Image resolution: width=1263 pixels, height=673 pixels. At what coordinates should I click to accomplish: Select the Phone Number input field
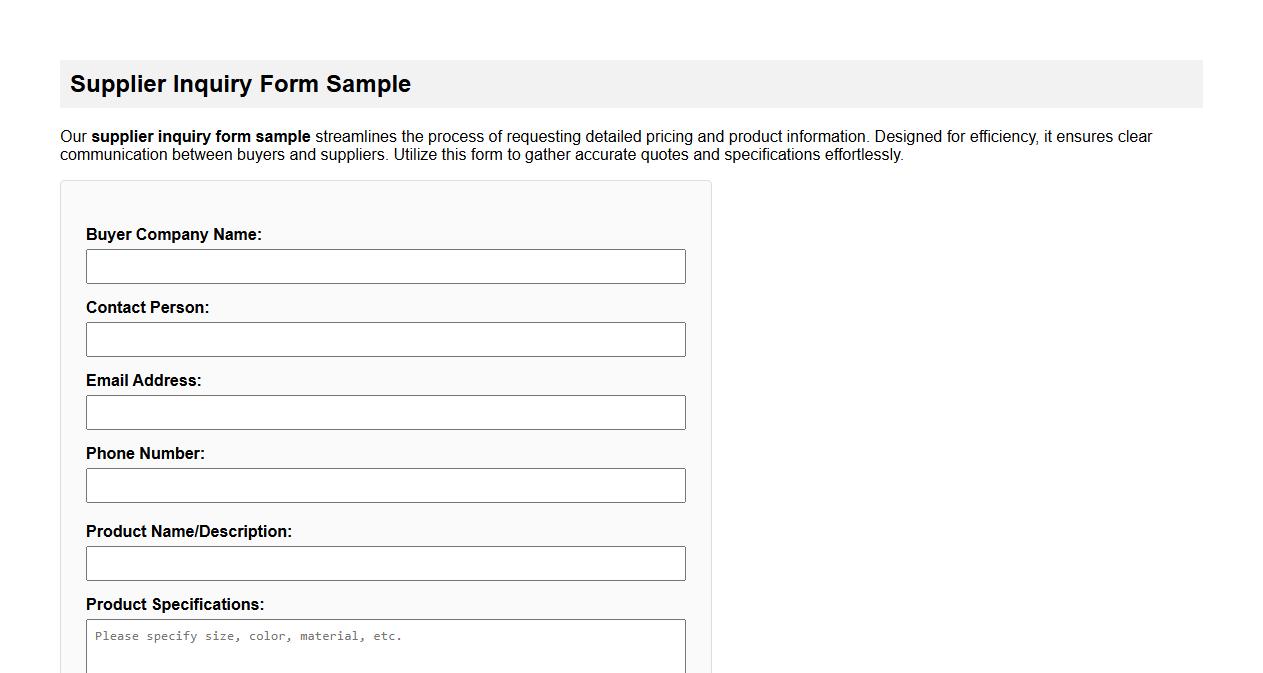pos(385,485)
